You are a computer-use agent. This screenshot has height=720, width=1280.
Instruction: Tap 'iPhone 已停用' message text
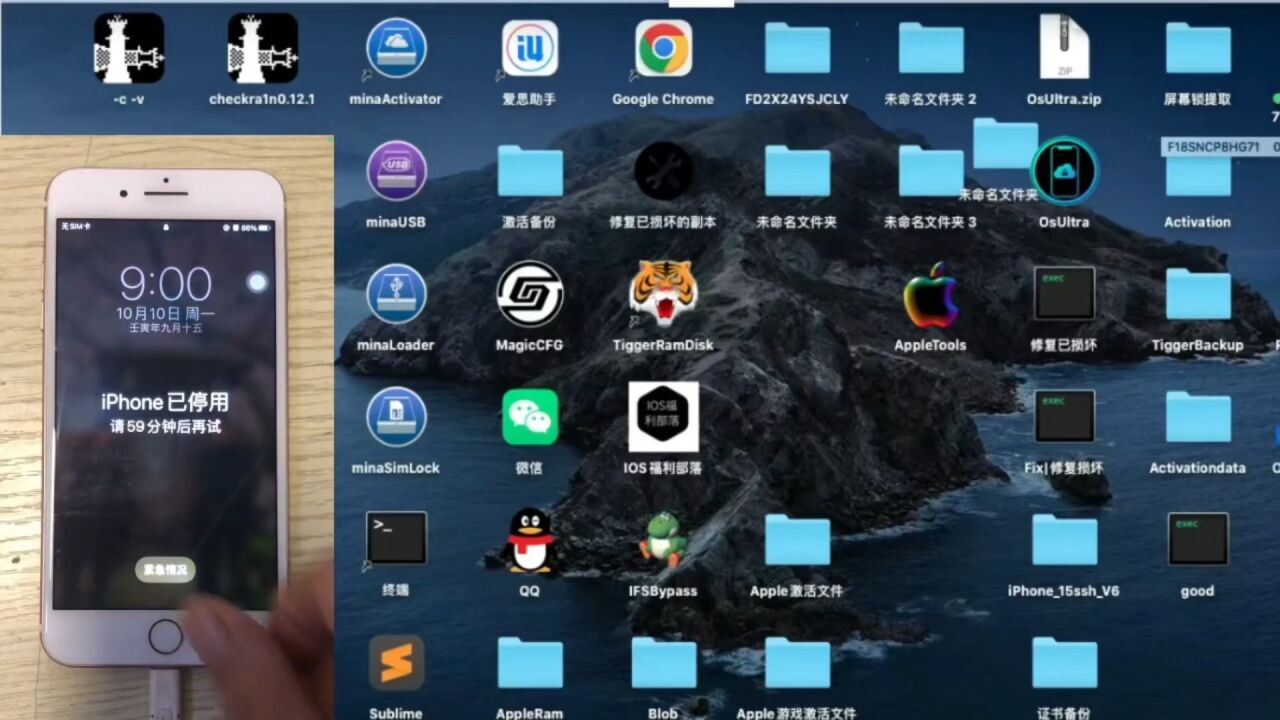[165, 402]
